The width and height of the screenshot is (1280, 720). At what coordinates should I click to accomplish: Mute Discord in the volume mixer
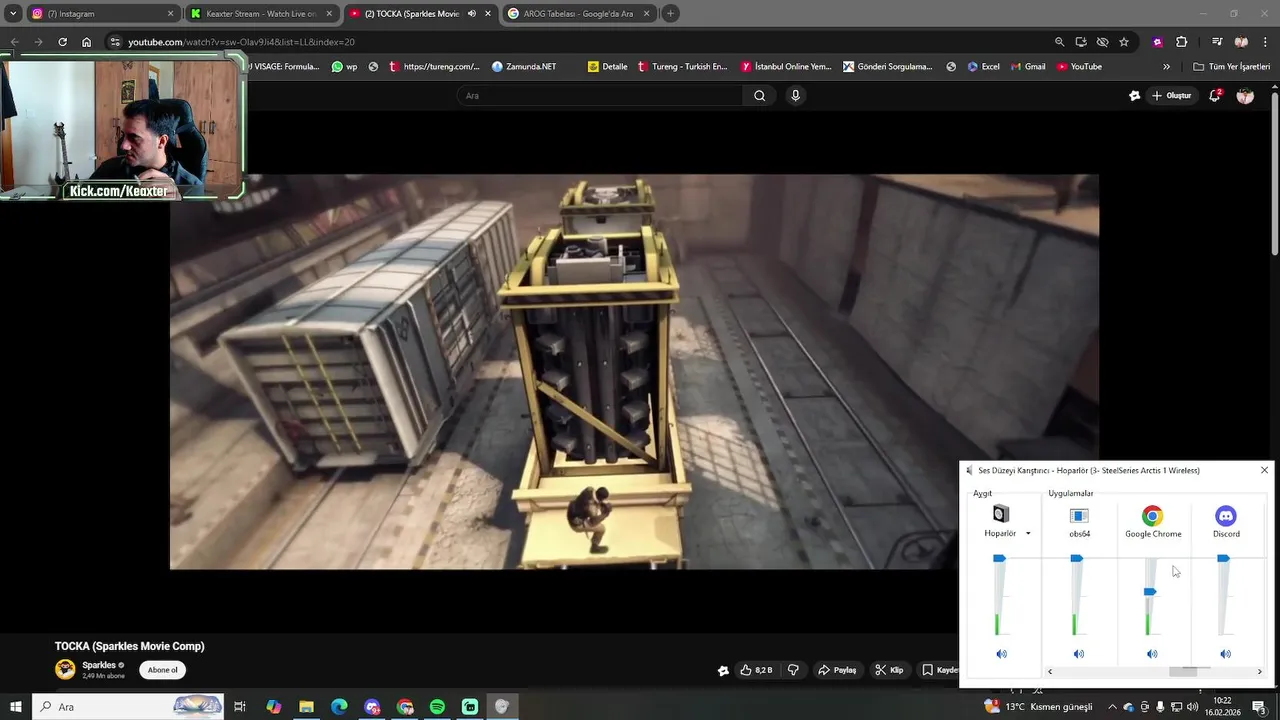tap(1225, 654)
